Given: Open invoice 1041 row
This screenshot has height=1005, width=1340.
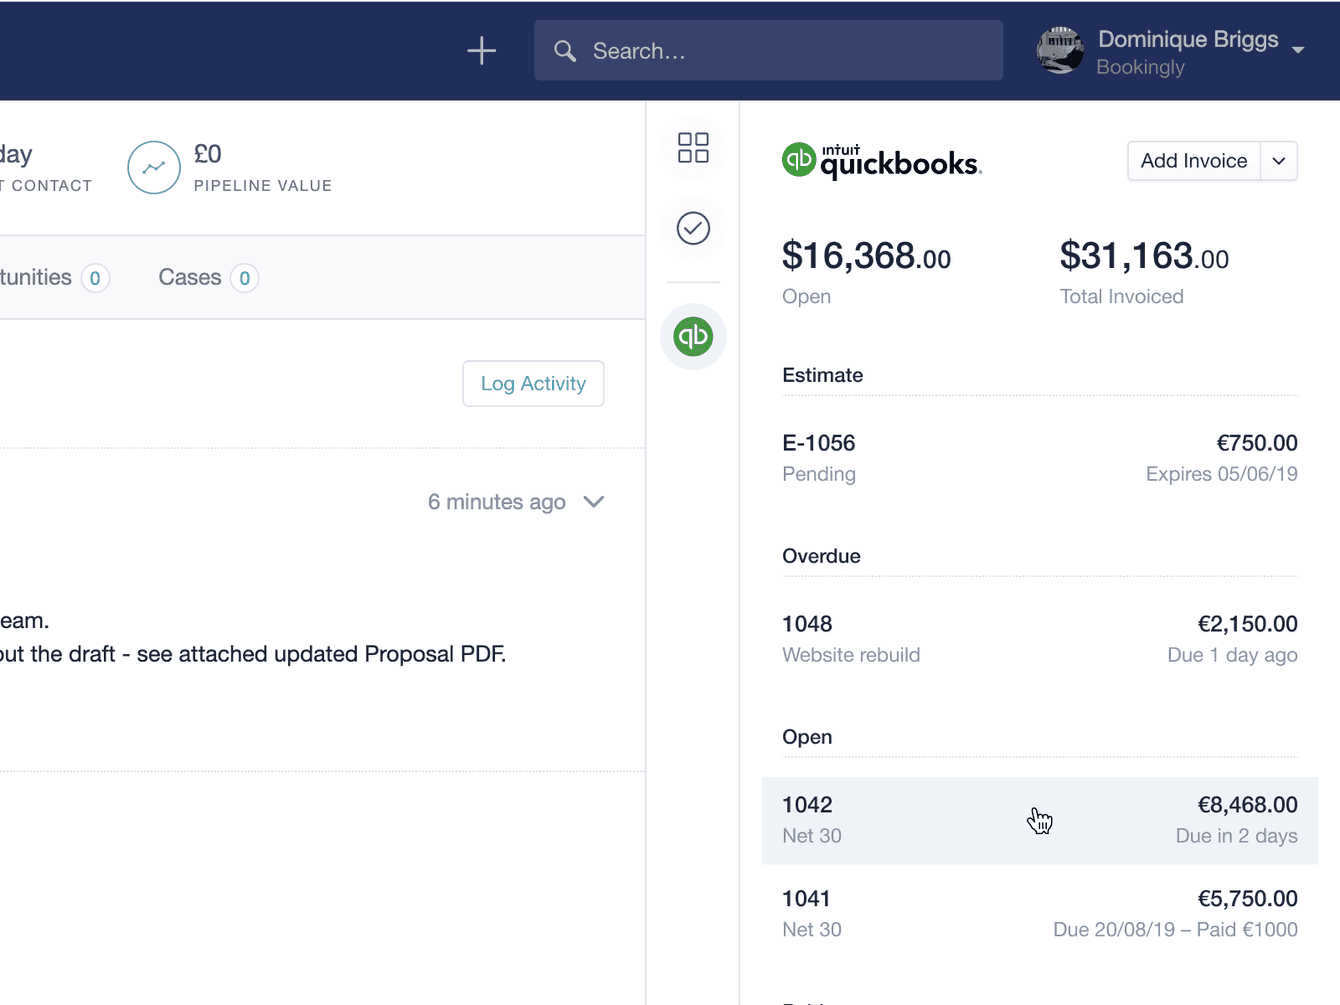Looking at the screenshot, I should pyautogui.click(x=1040, y=914).
